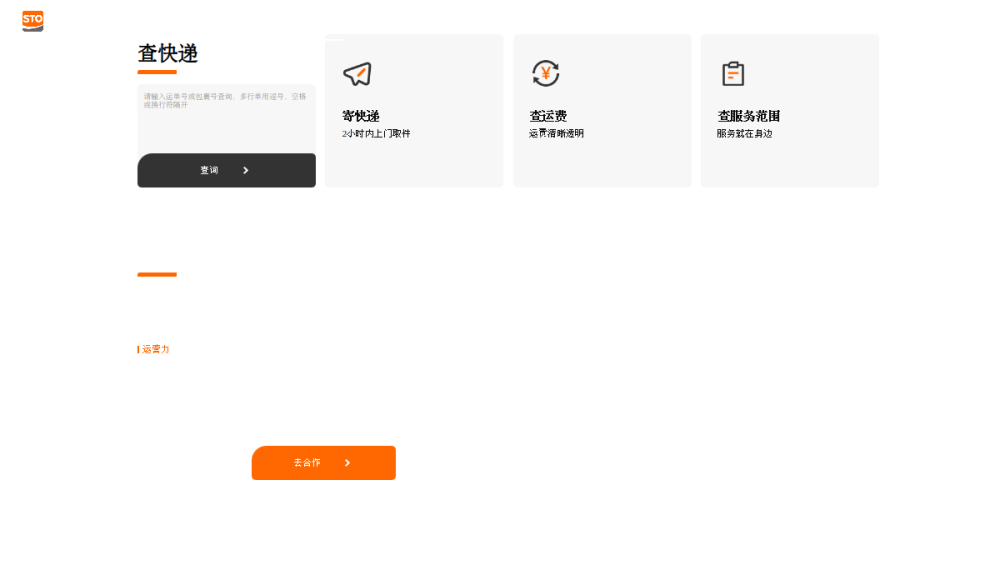
Task: Click the orange 去合作 button
Action: [324, 463]
